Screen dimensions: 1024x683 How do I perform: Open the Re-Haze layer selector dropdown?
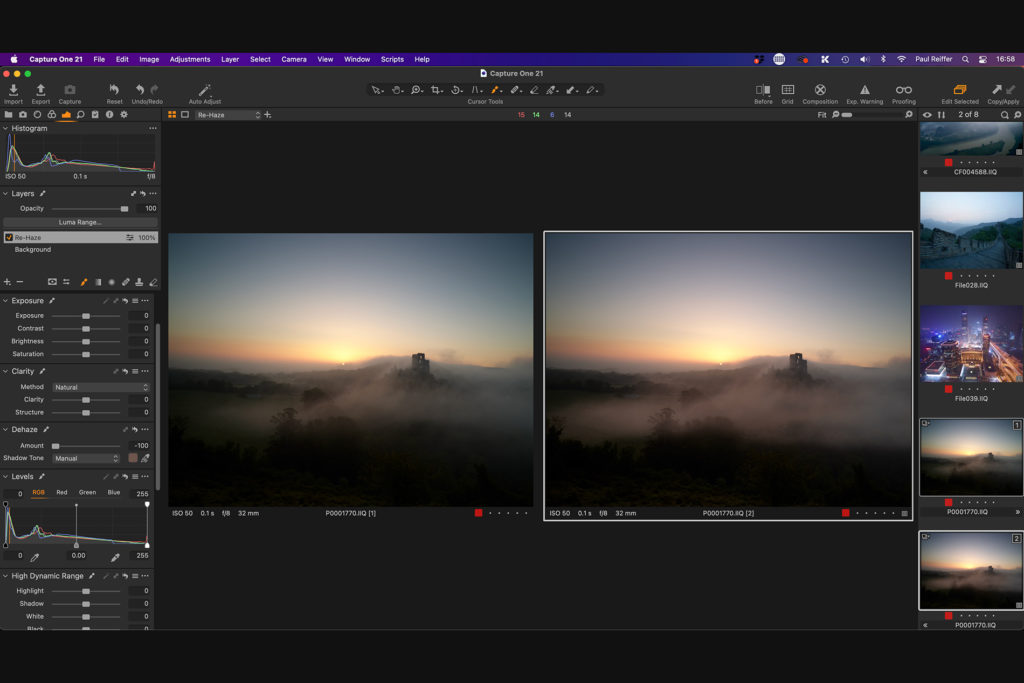click(x=227, y=115)
